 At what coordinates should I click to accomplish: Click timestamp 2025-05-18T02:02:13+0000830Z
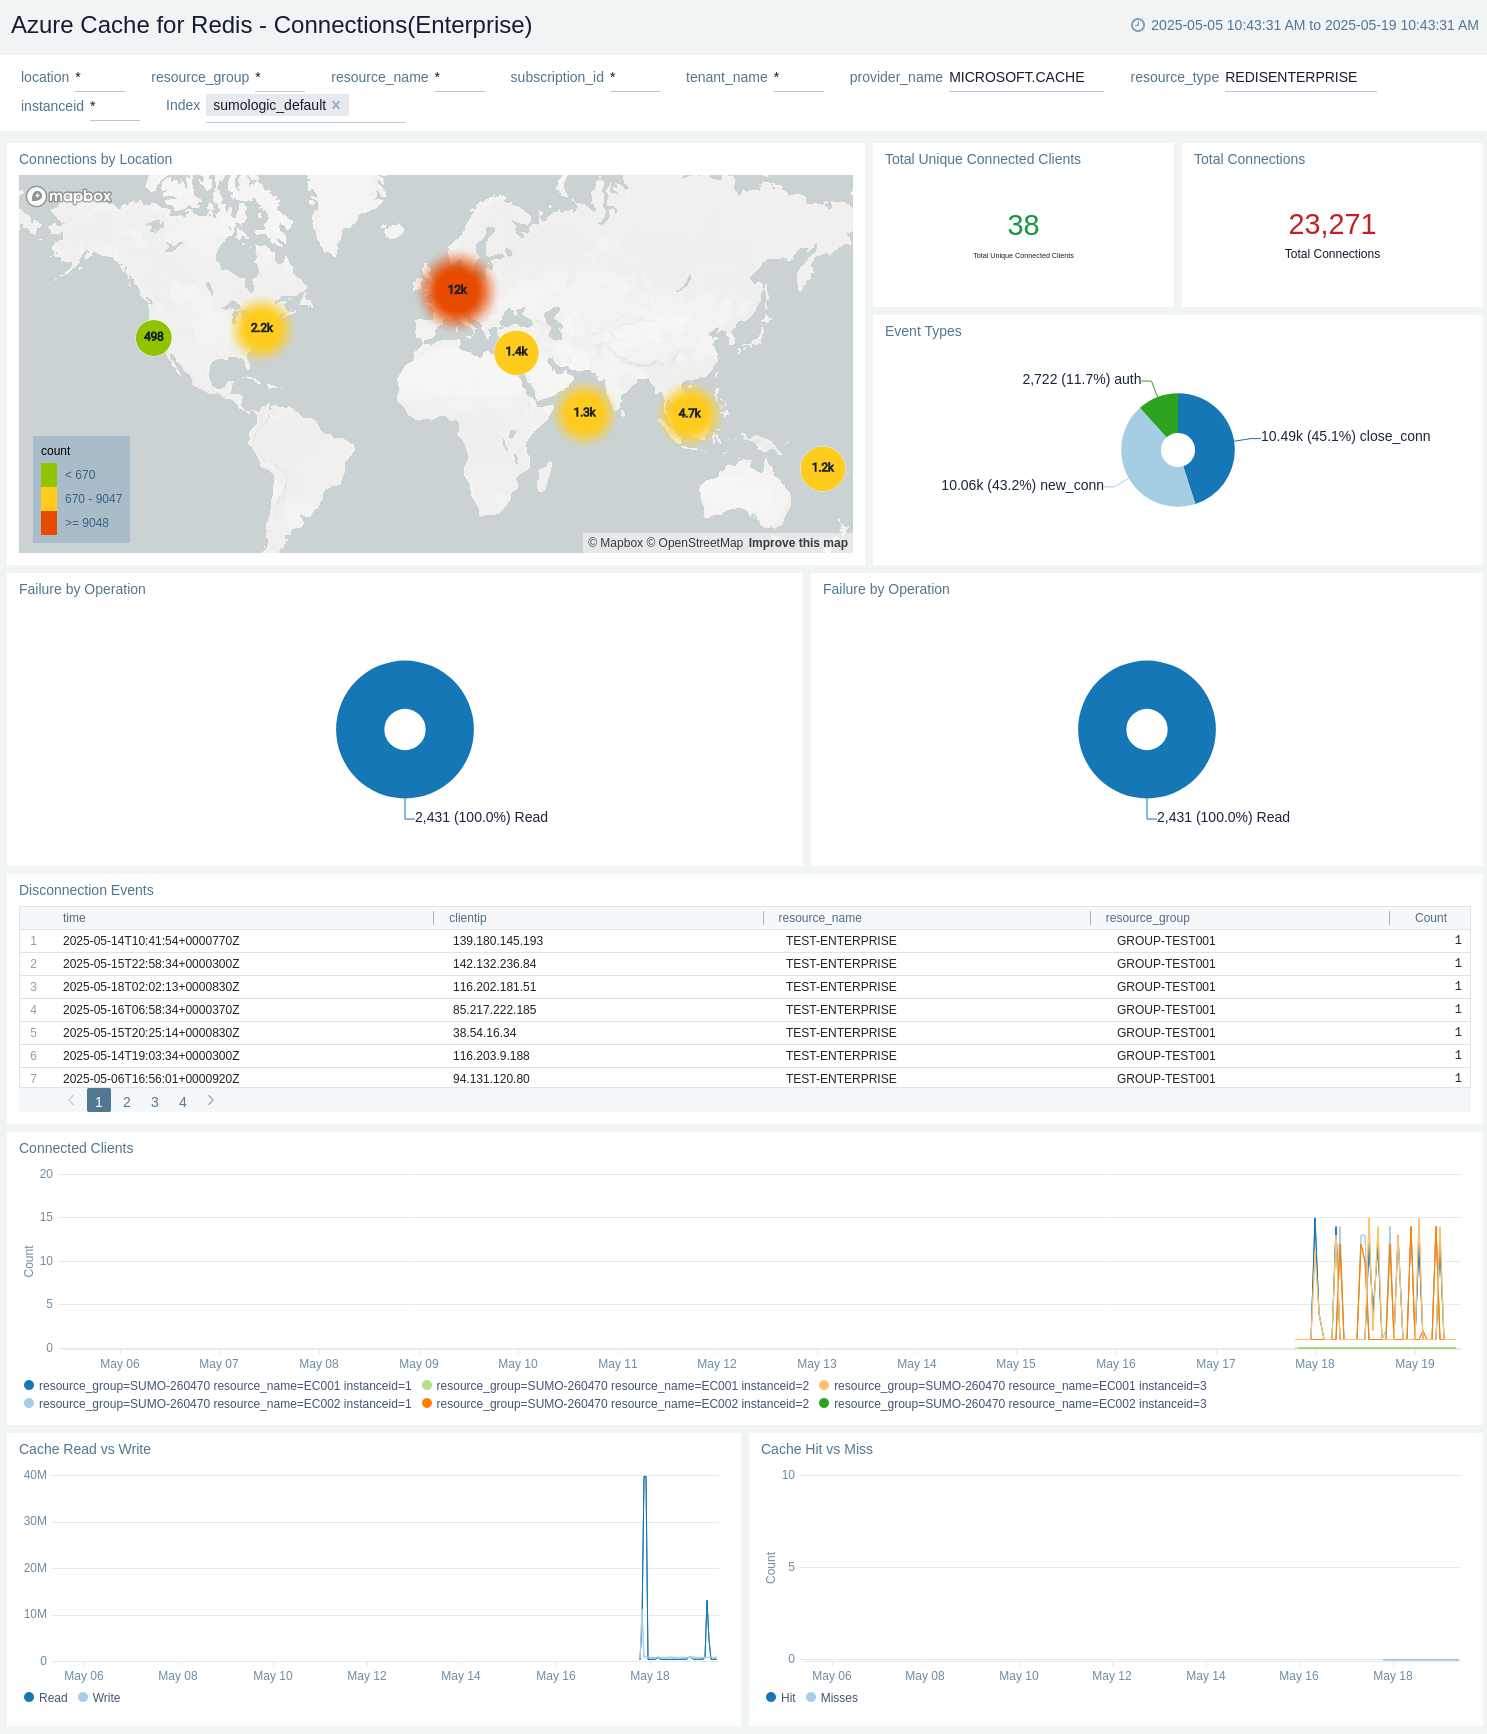click(x=151, y=987)
